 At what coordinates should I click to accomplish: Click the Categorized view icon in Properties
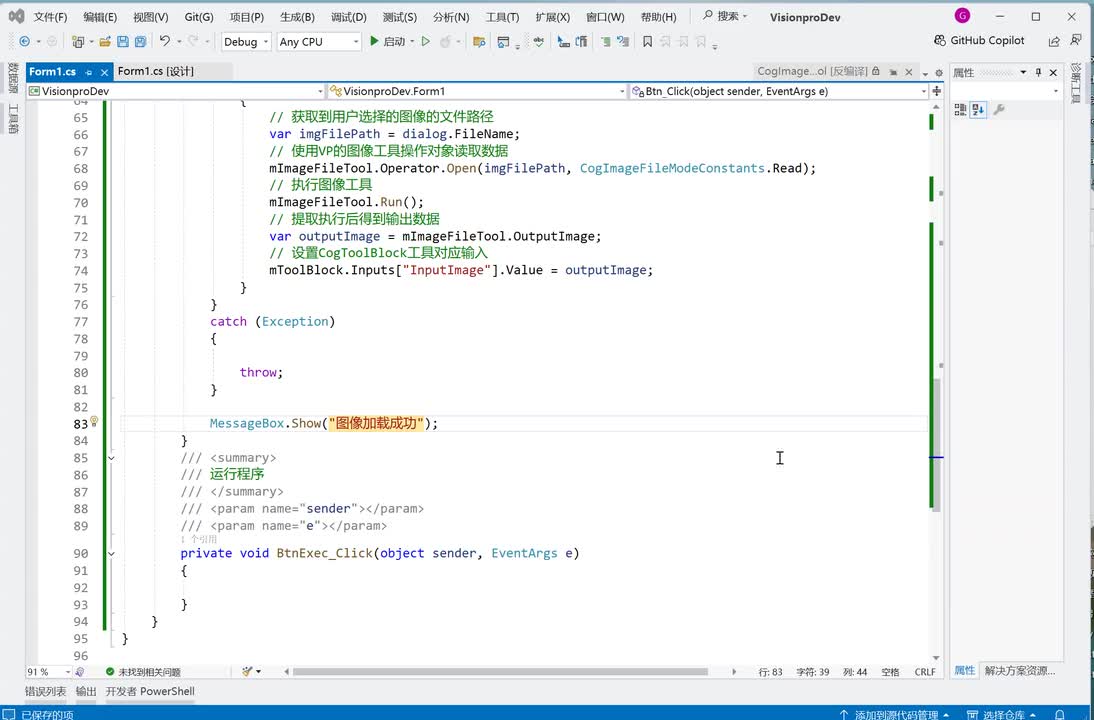960,110
